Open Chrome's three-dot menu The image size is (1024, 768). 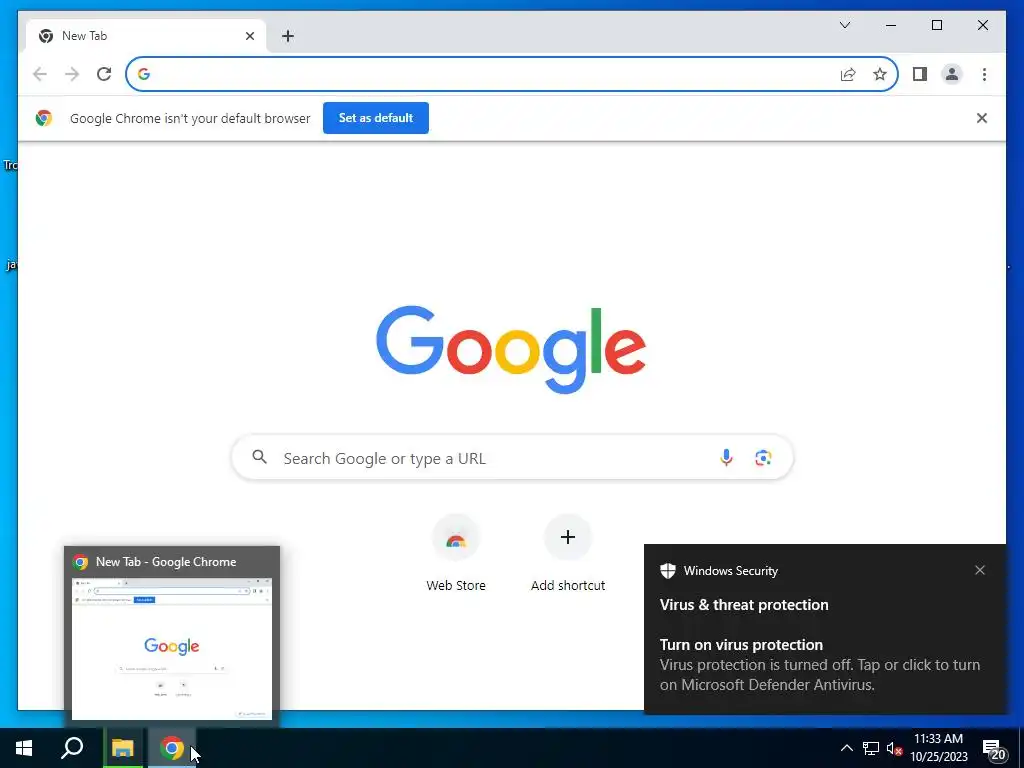[x=984, y=74]
